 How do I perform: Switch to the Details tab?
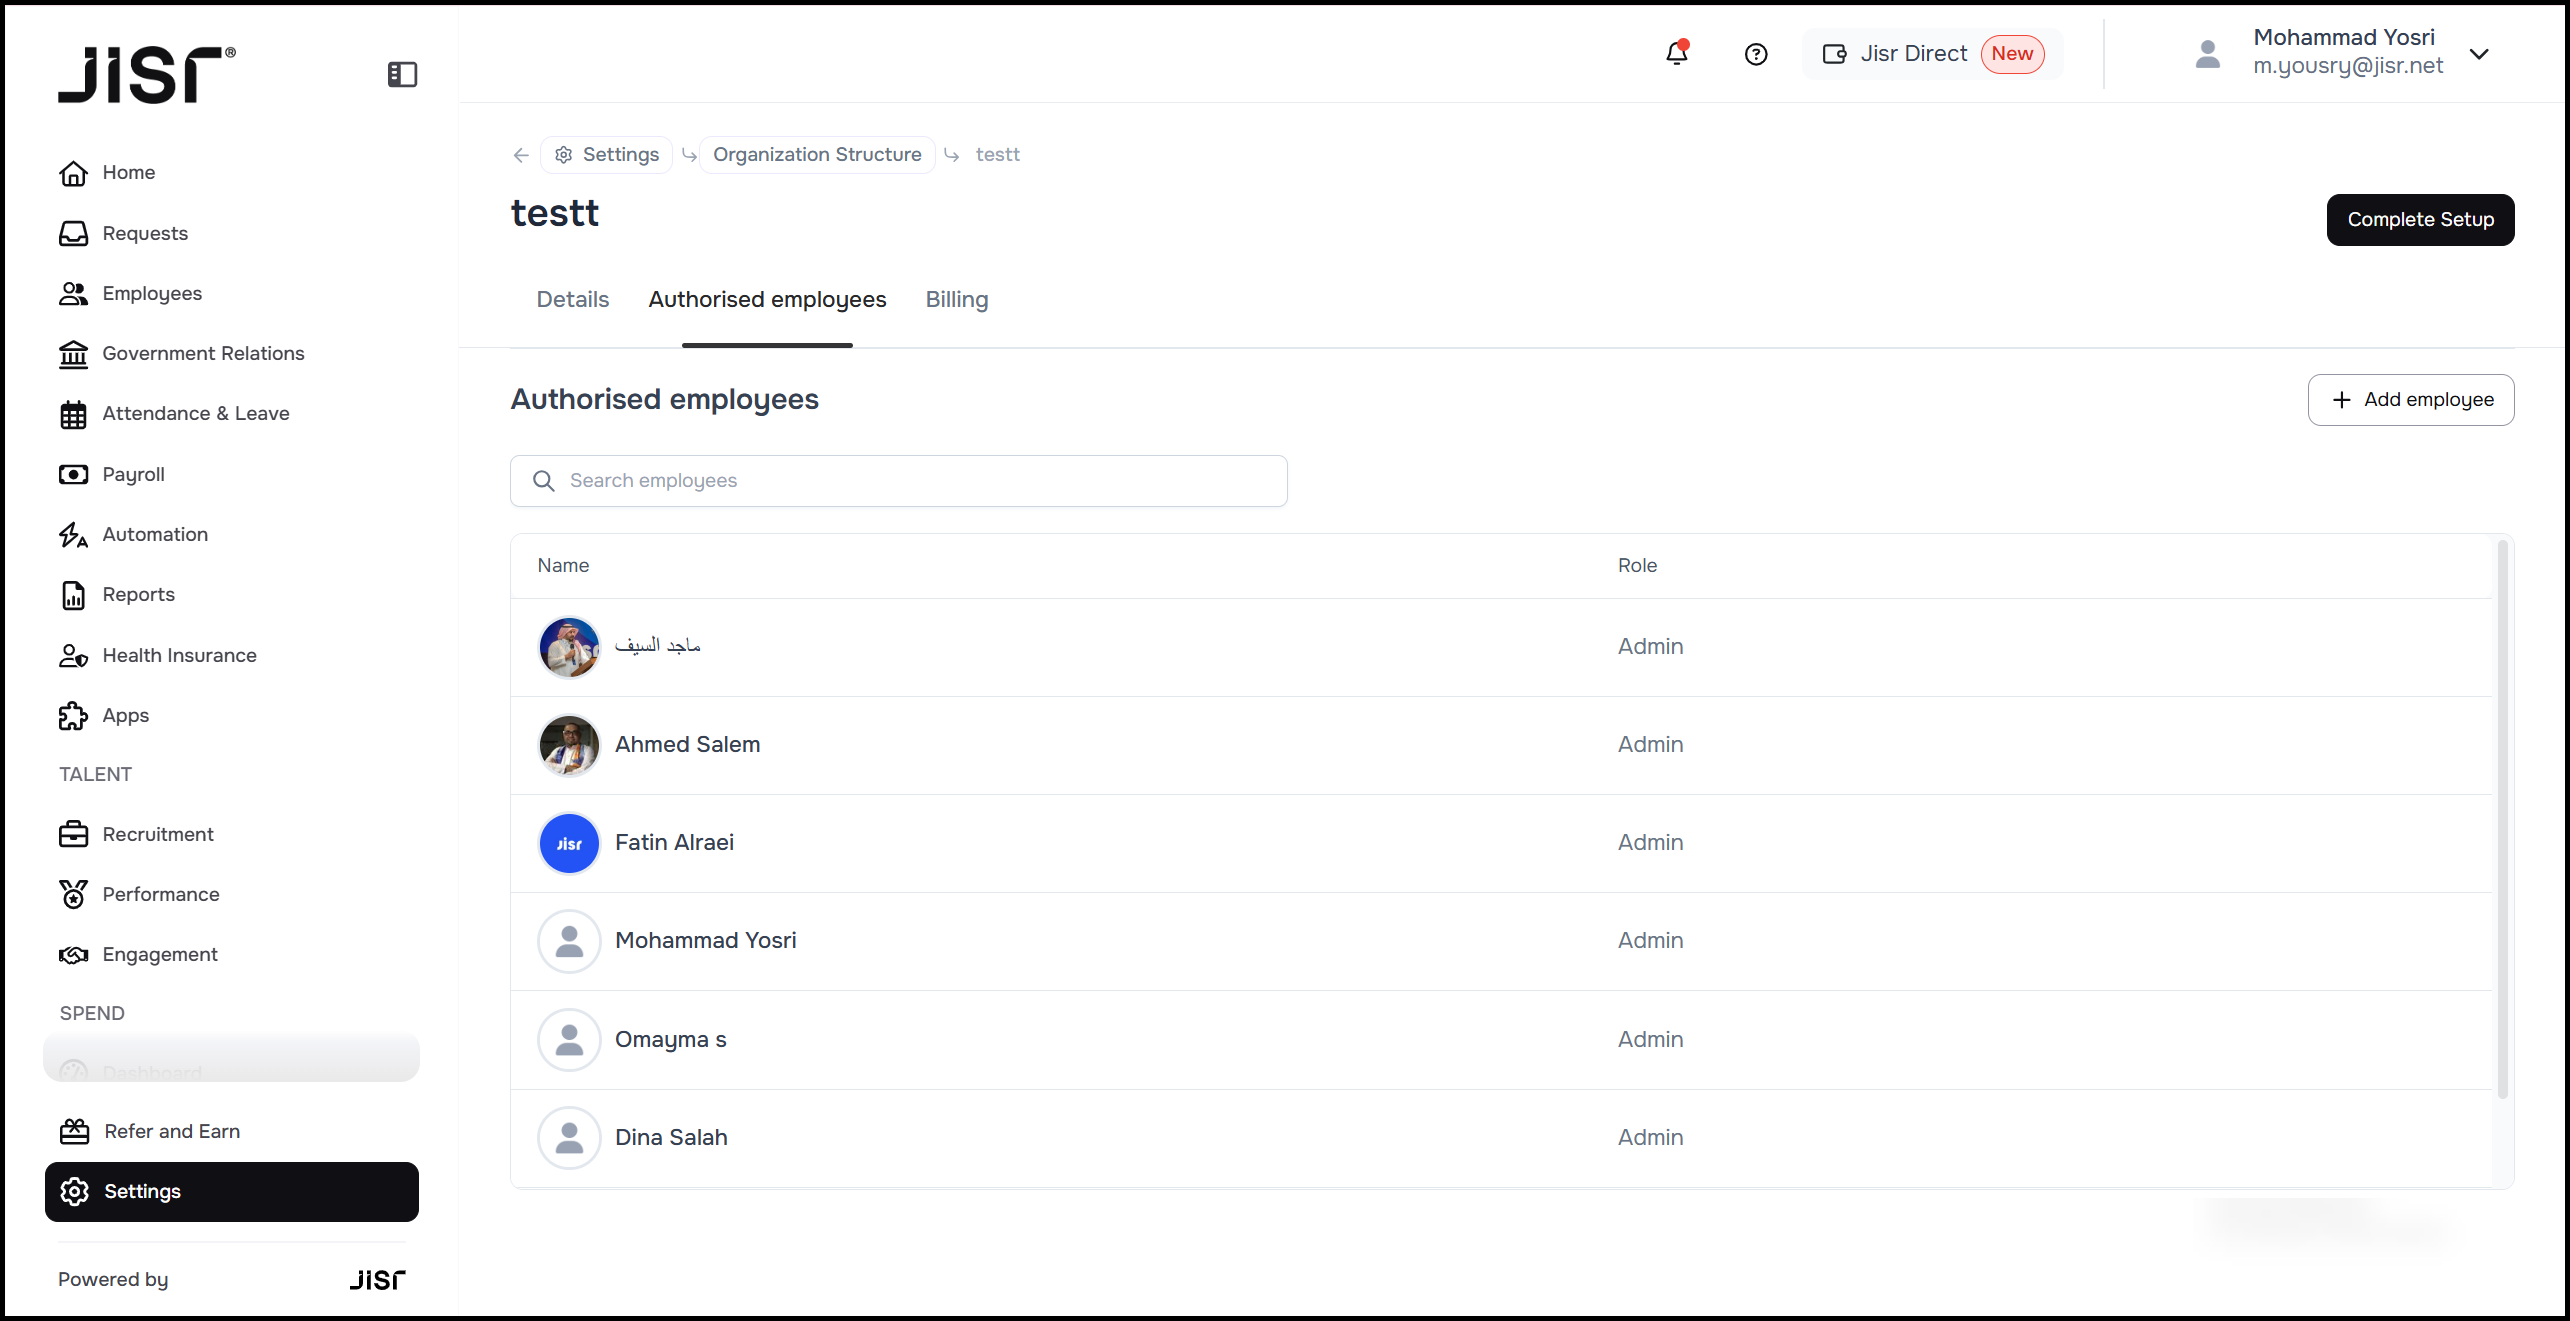(x=572, y=299)
